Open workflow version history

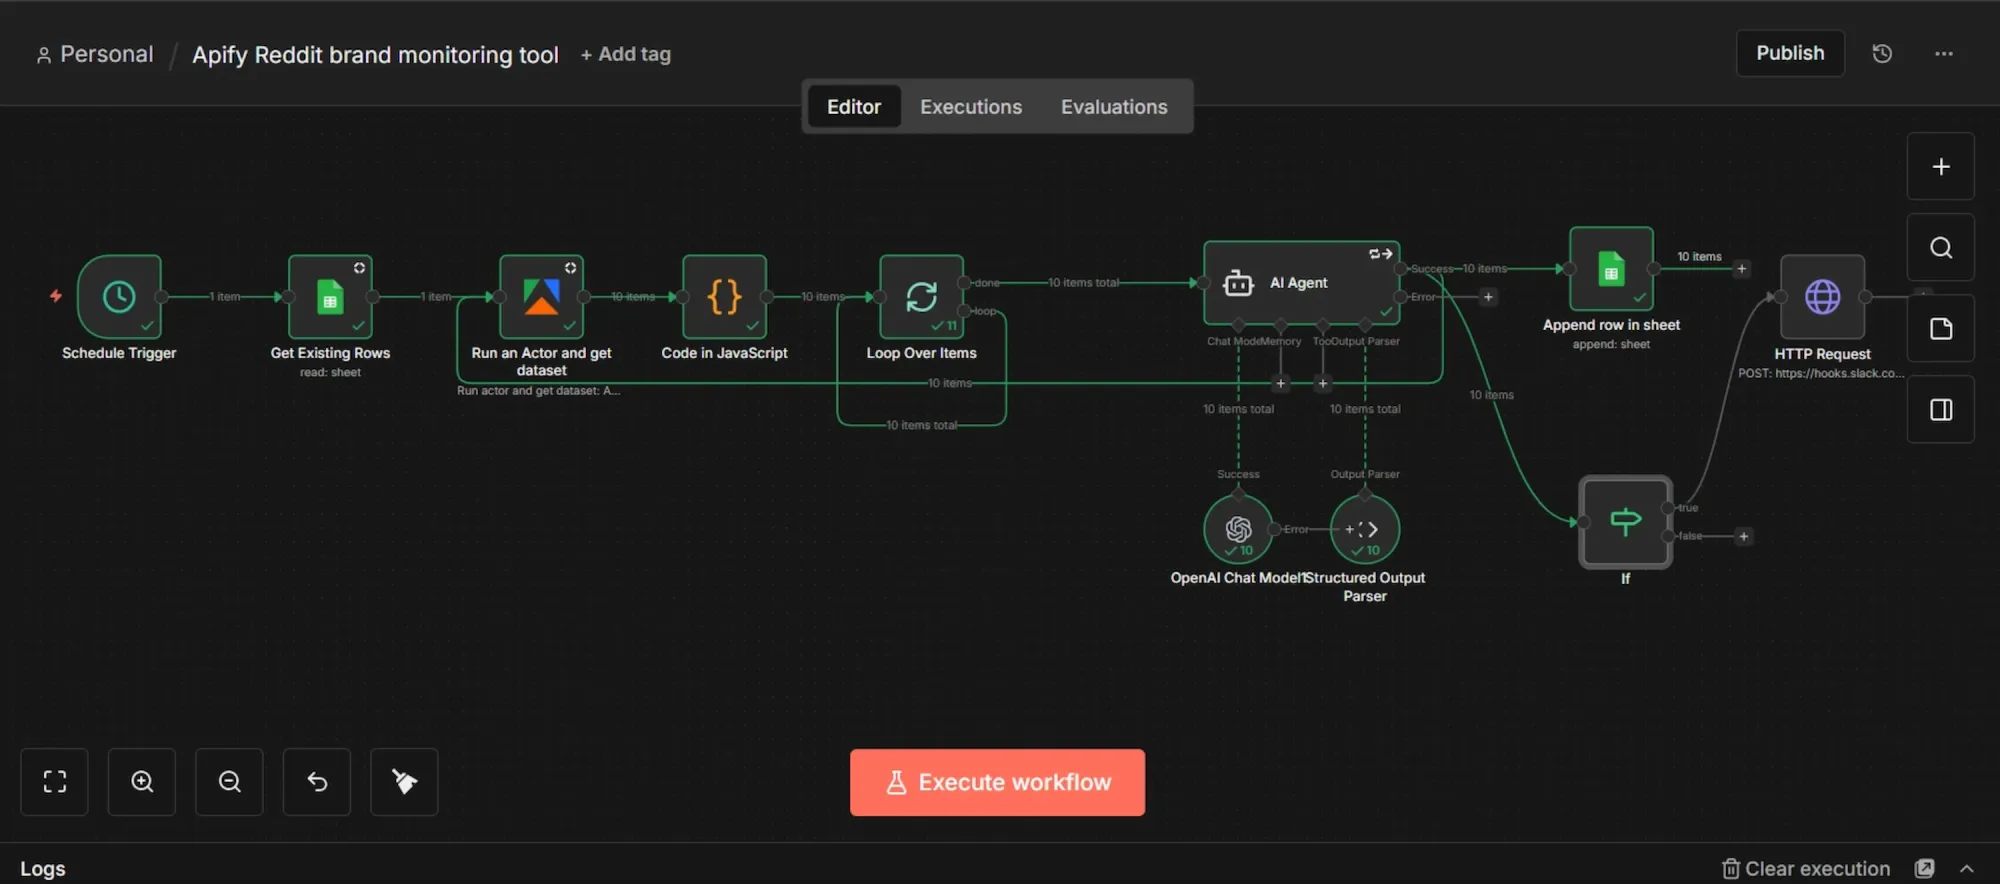1882,54
